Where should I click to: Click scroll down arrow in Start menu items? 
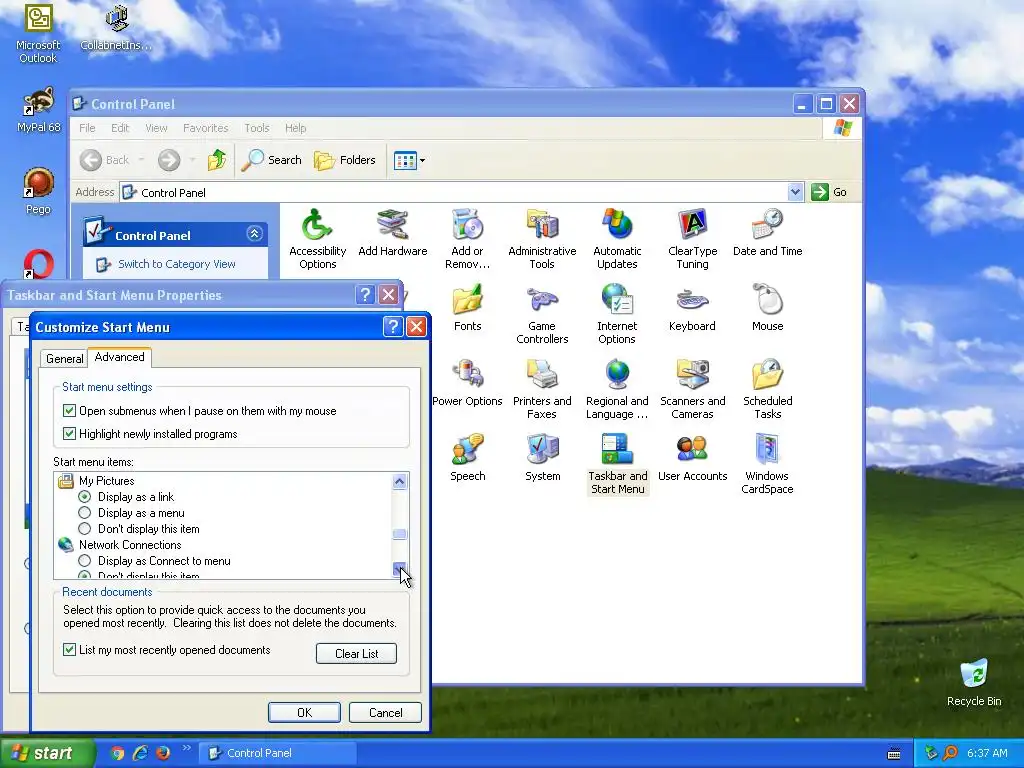coord(400,569)
